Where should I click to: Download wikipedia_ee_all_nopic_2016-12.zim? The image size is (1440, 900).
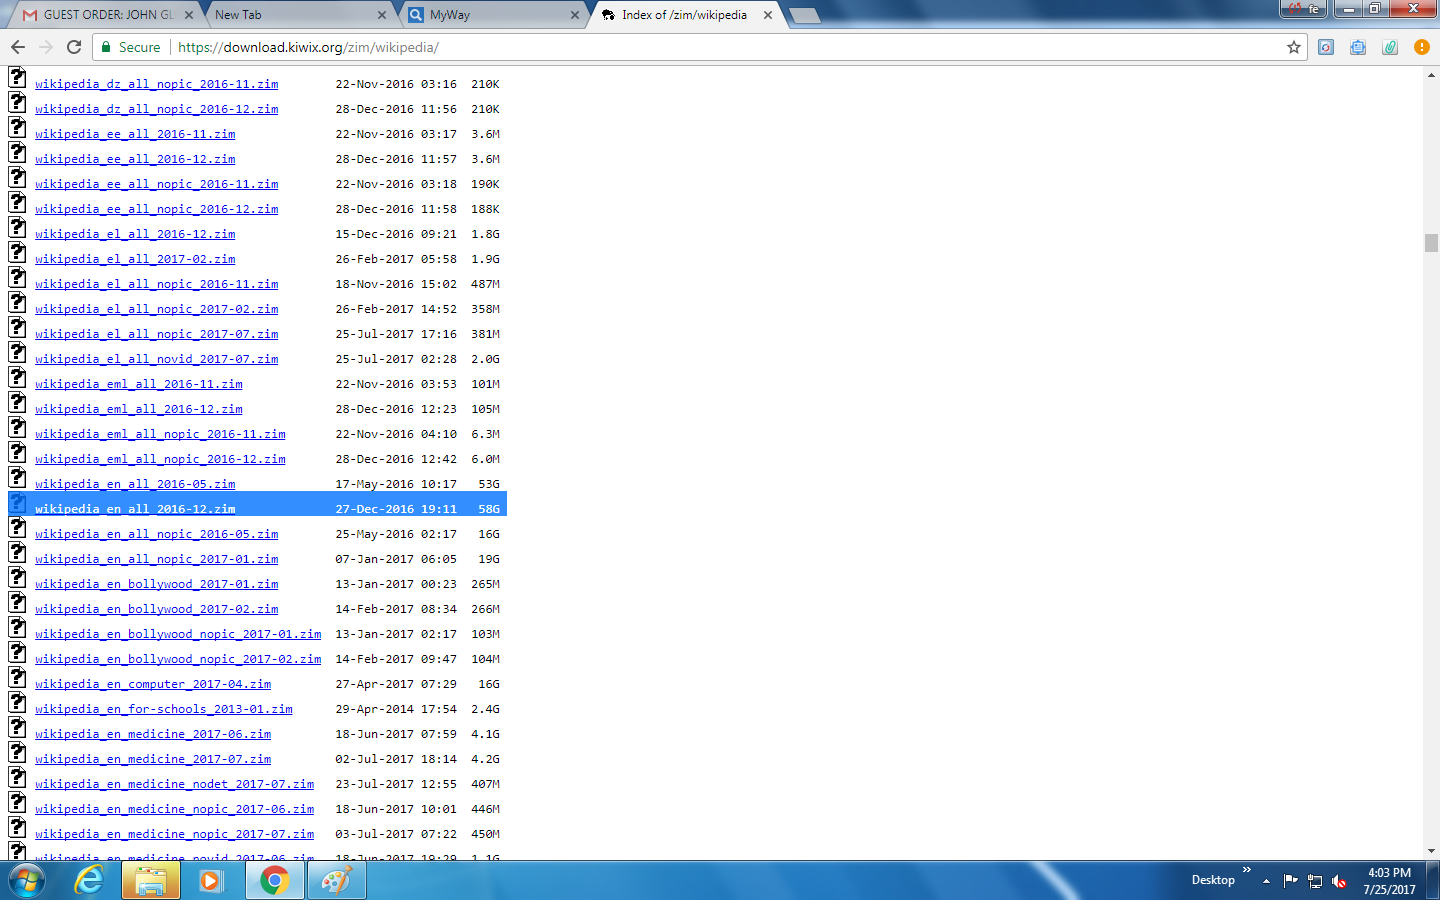[x=157, y=209]
